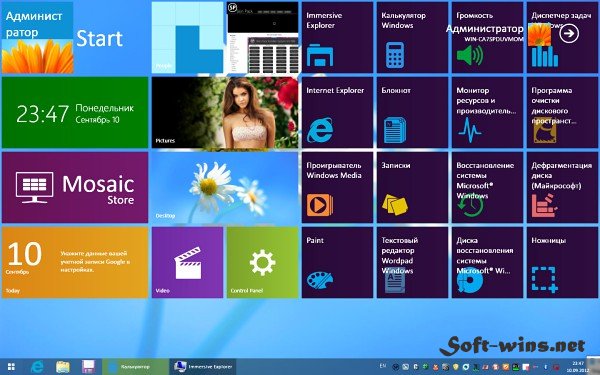The height and width of the screenshot is (375, 600).
Task: Open the Control Panel gear tile
Action: point(262,262)
